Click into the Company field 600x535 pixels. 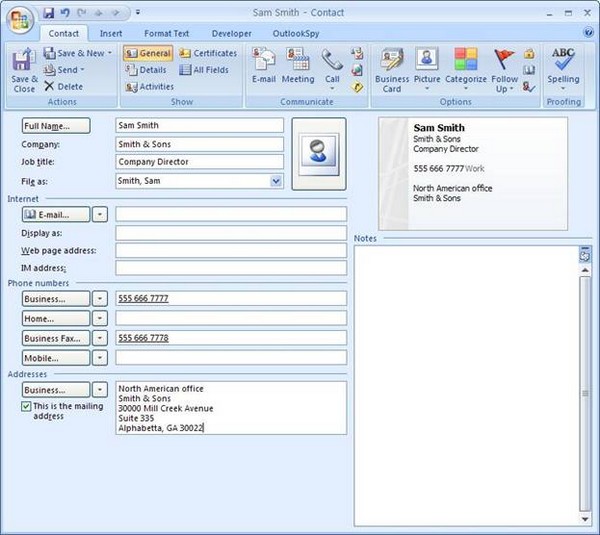(199, 144)
